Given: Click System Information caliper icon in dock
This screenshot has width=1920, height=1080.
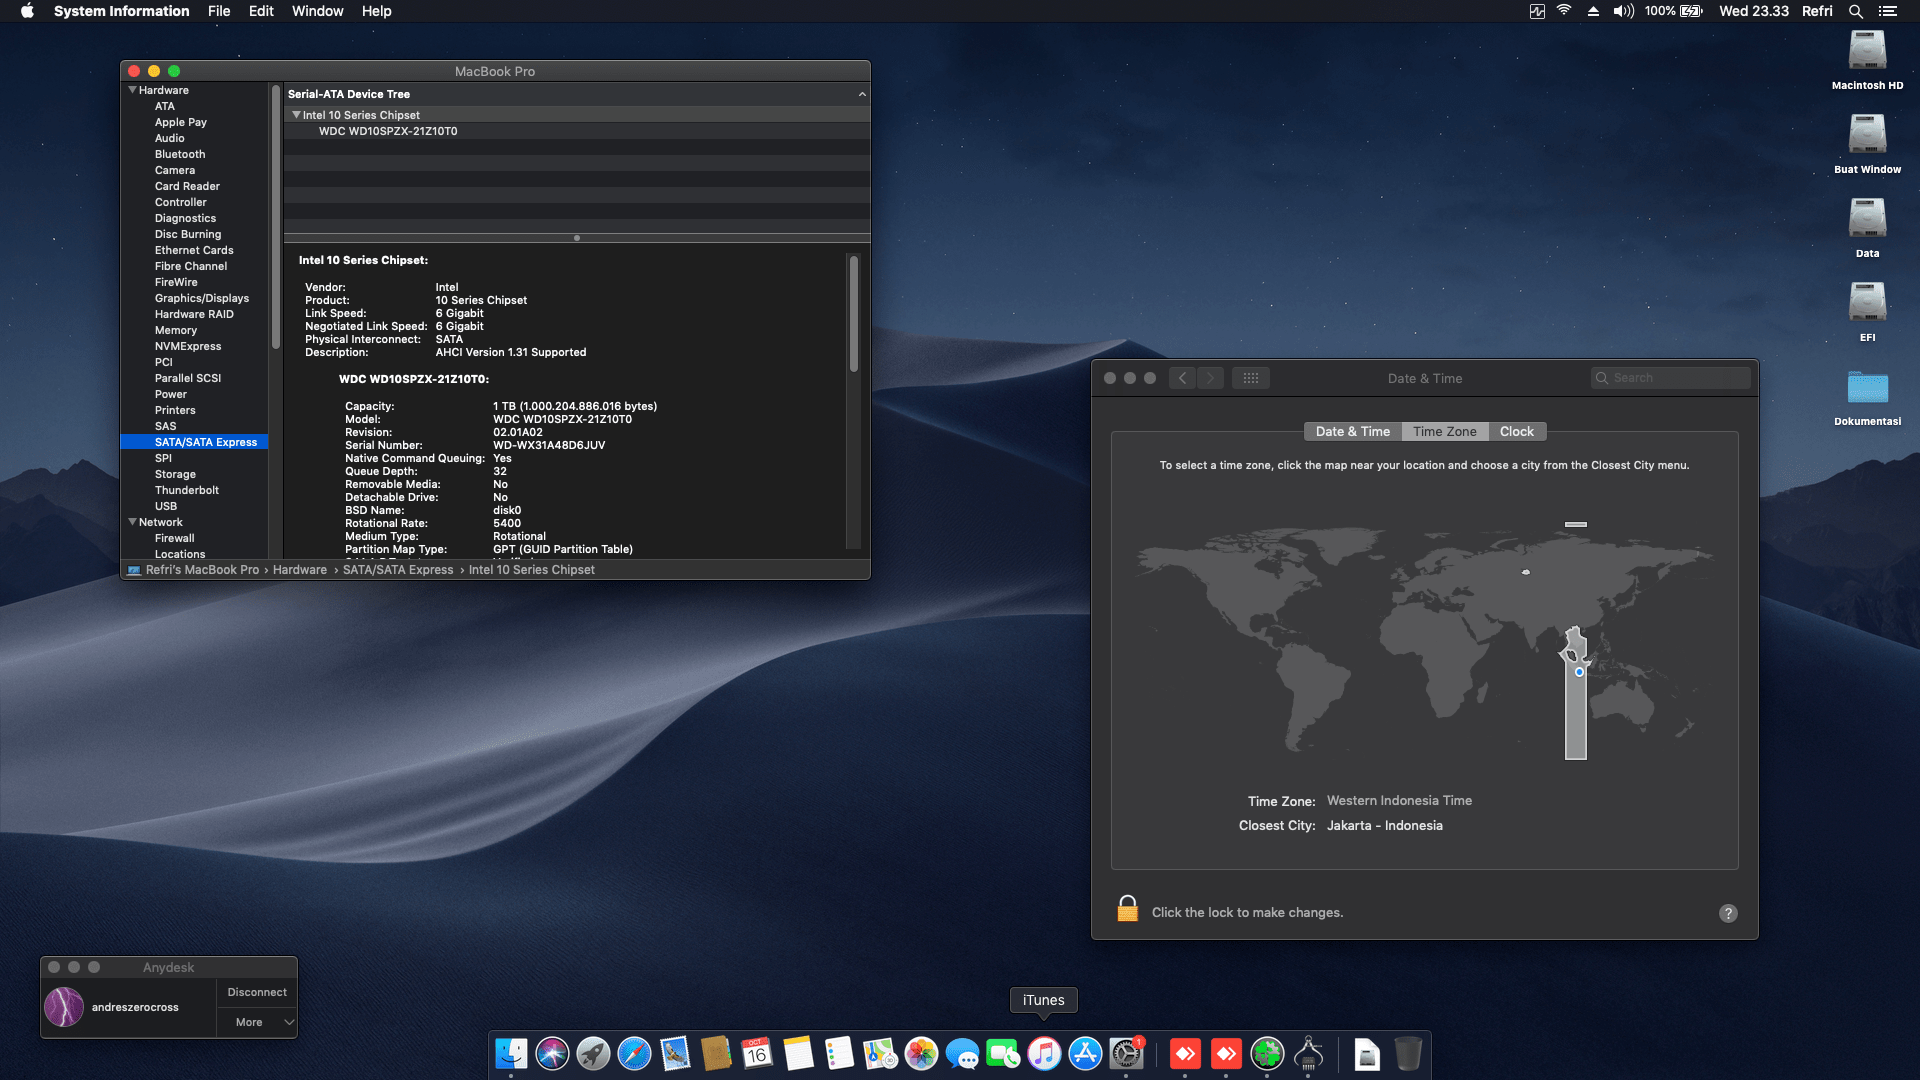Looking at the screenshot, I should coord(1308,1053).
